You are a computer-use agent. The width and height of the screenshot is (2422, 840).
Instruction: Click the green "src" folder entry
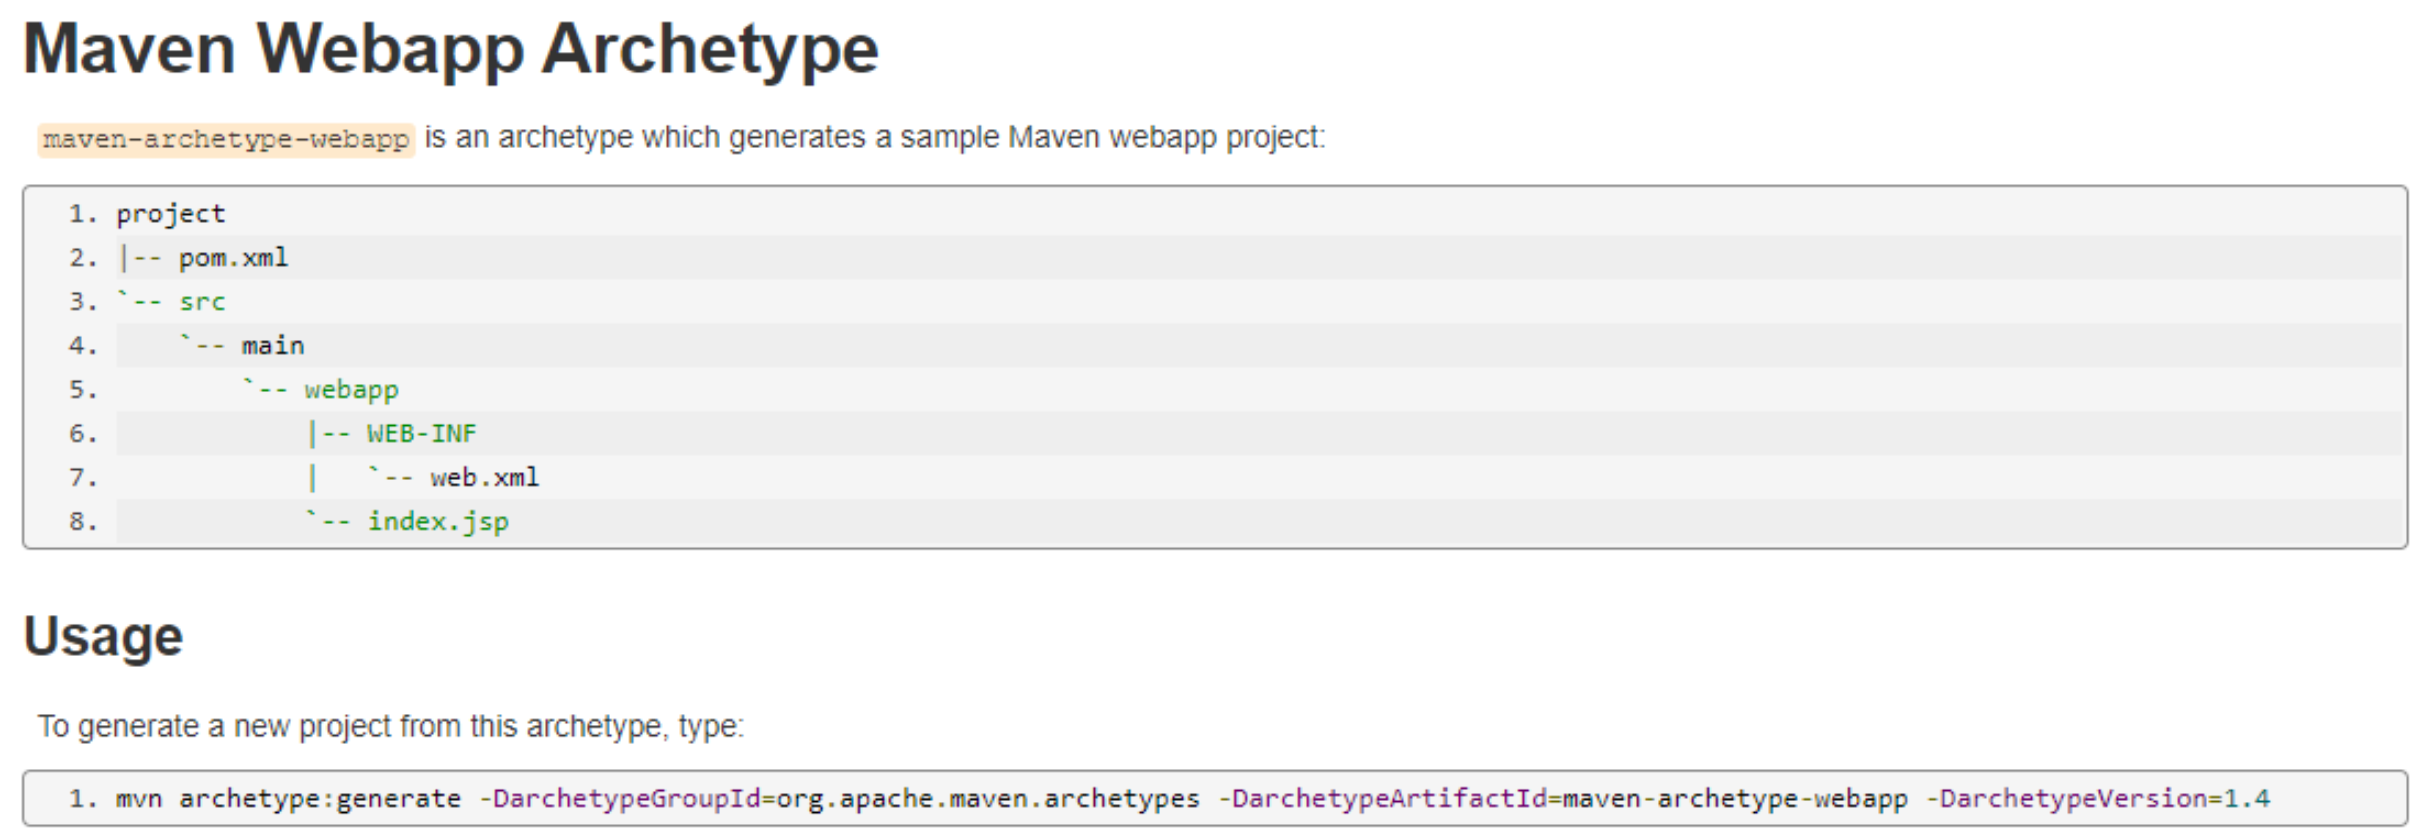[202, 302]
